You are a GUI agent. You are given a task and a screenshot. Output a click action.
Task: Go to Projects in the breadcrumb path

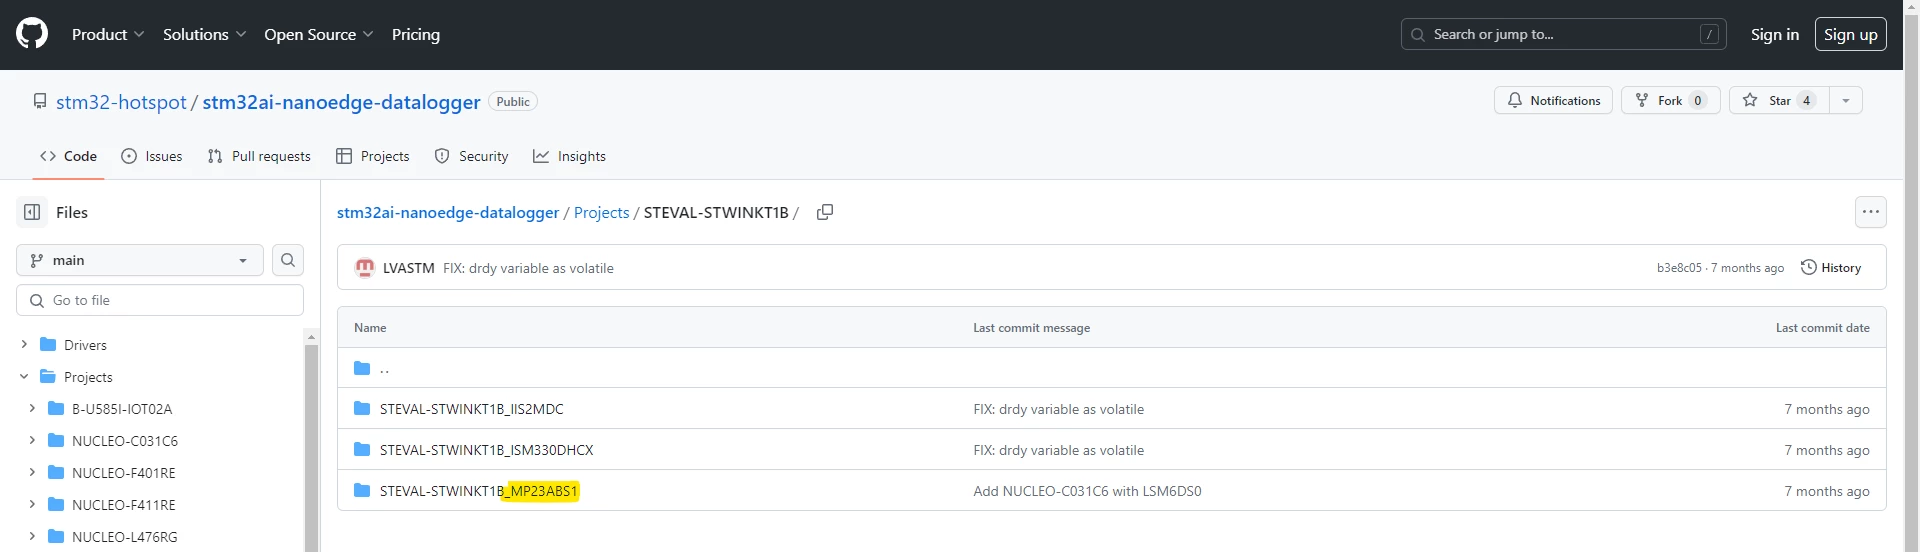pos(602,212)
